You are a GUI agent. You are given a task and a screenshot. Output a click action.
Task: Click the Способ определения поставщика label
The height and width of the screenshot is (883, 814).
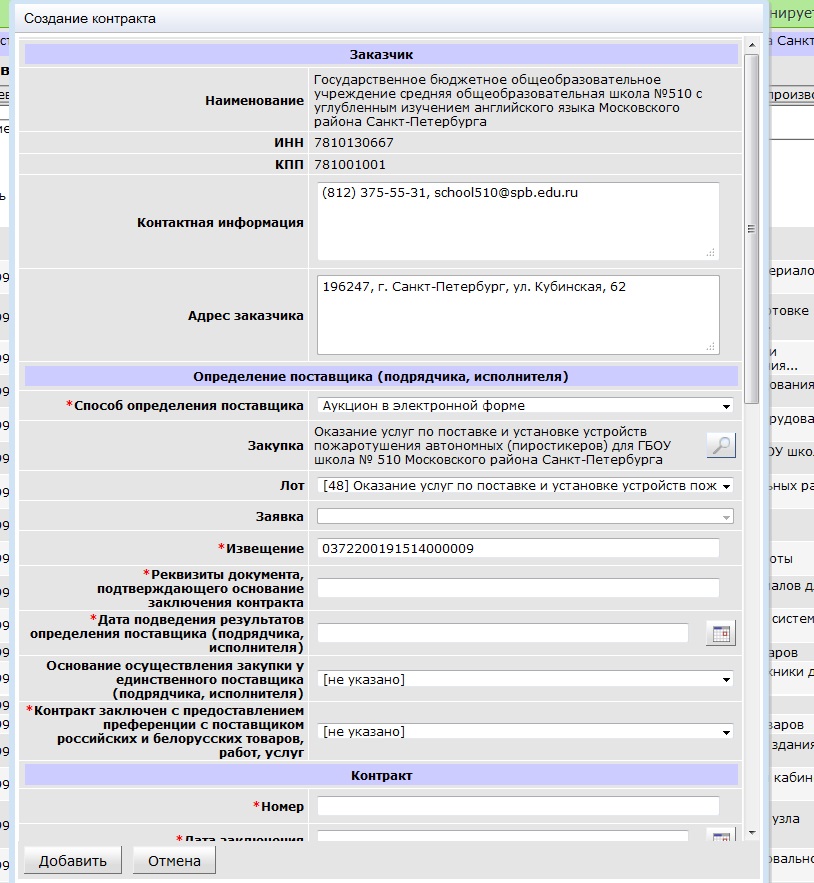click(x=185, y=405)
